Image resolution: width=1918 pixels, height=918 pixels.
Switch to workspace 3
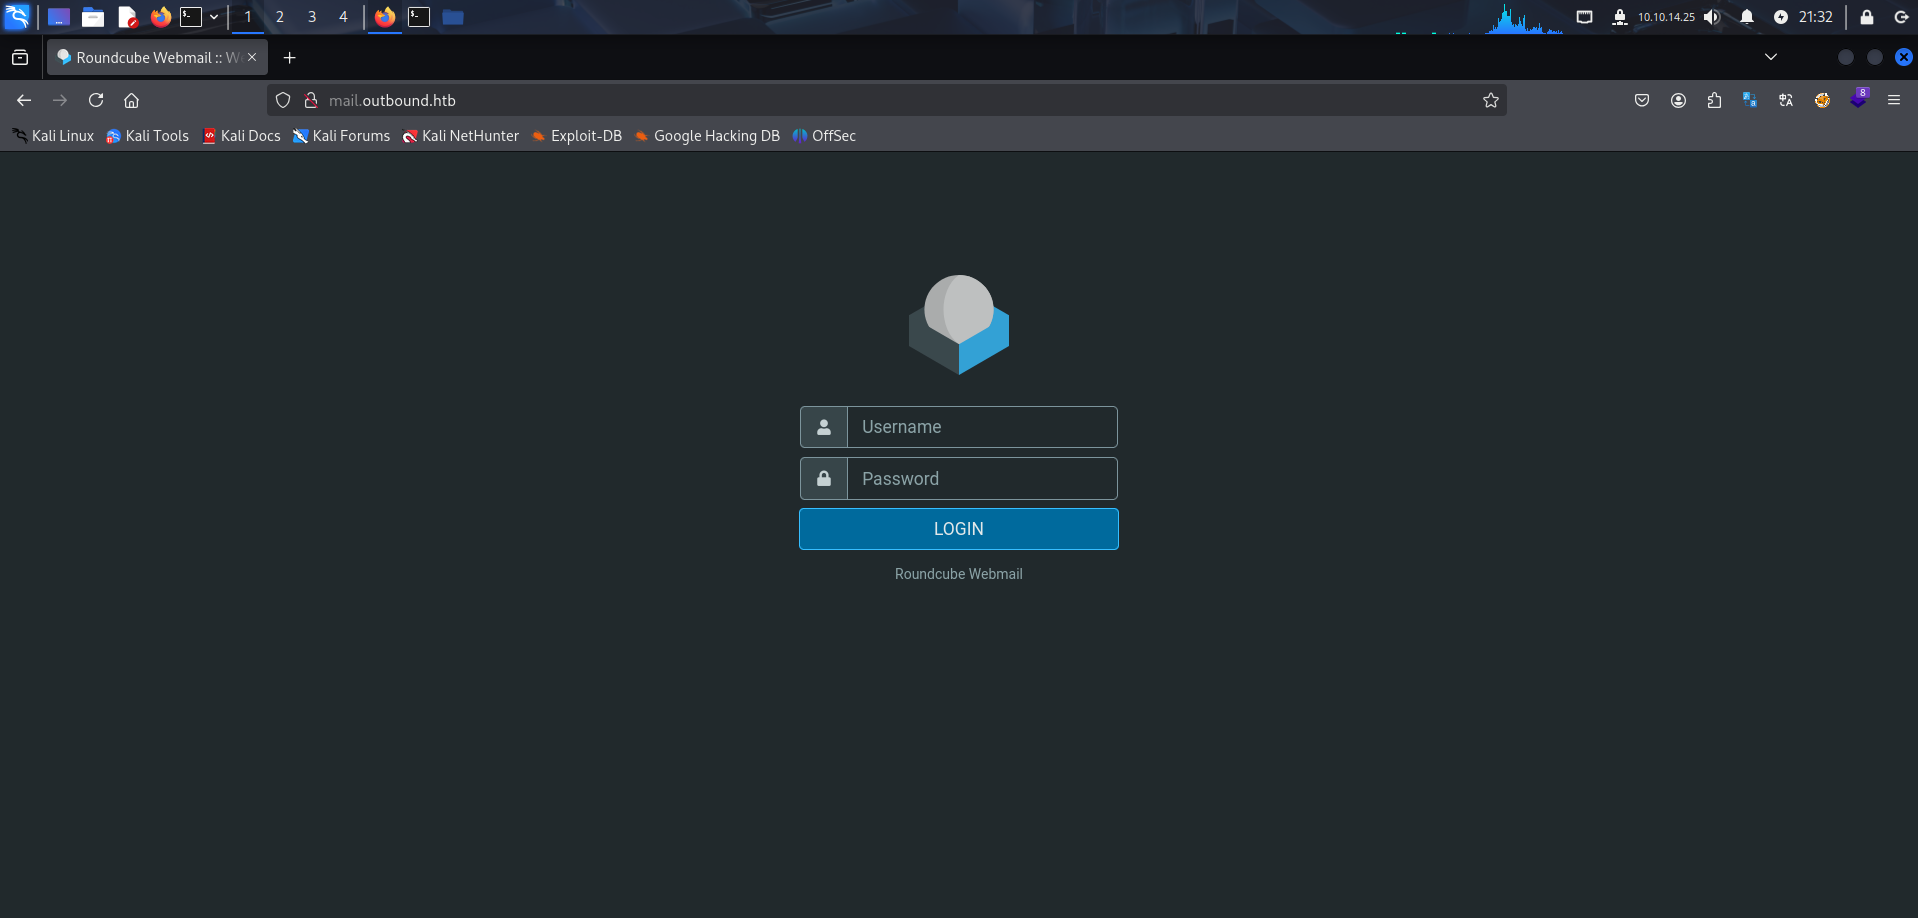coord(312,17)
